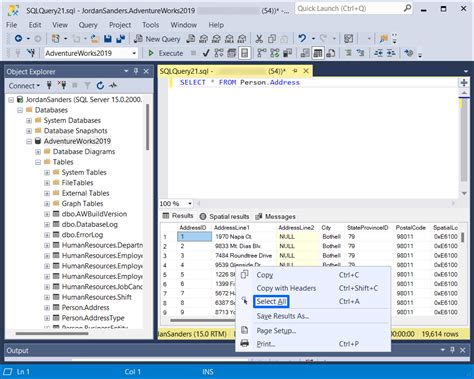The width and height of the screenshot is (474, 379).
Task: Expand the Database Snapshots node
Action: (x=29, y=131)
